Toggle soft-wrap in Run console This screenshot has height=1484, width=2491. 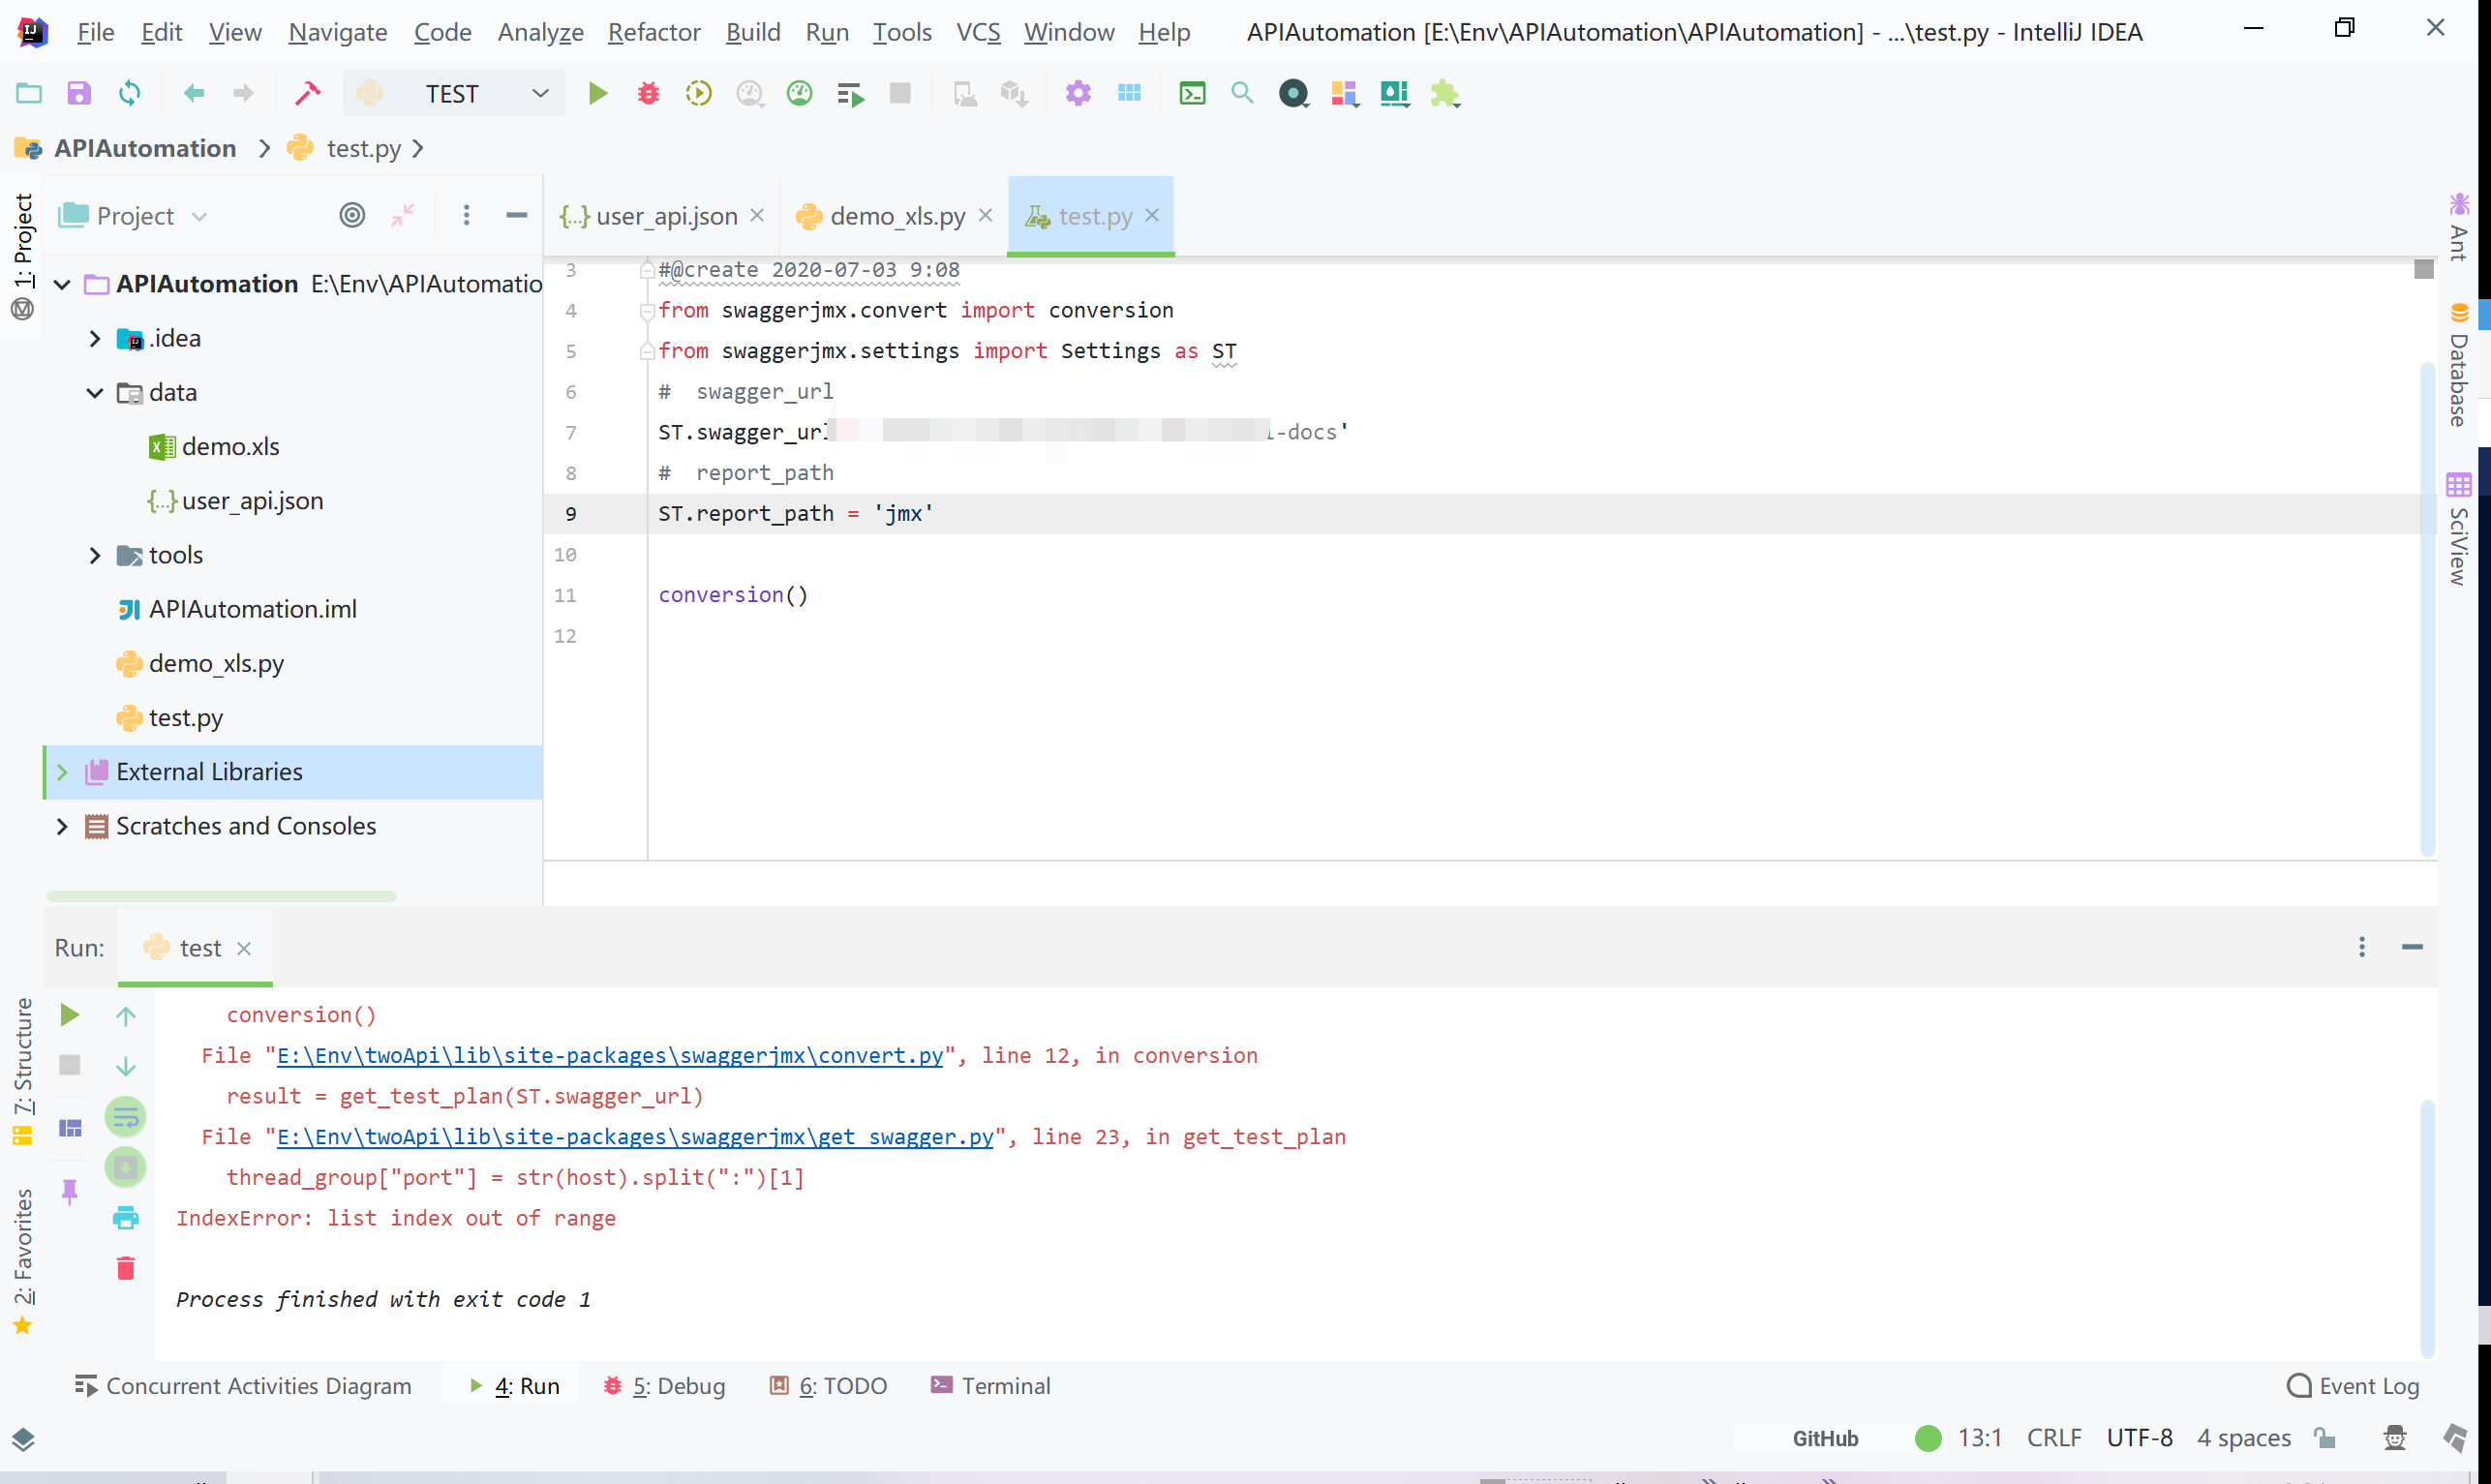(125, 1117)
